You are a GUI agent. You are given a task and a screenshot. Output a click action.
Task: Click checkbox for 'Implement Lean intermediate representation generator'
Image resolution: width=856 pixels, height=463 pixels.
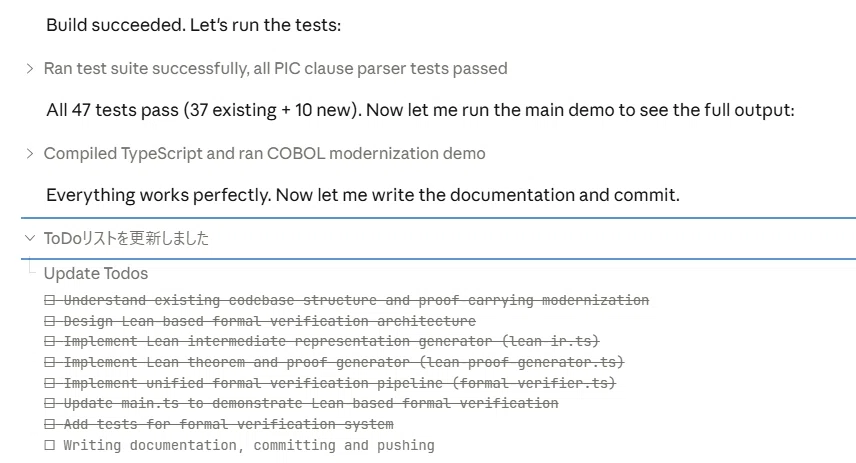tap(50, 342)
